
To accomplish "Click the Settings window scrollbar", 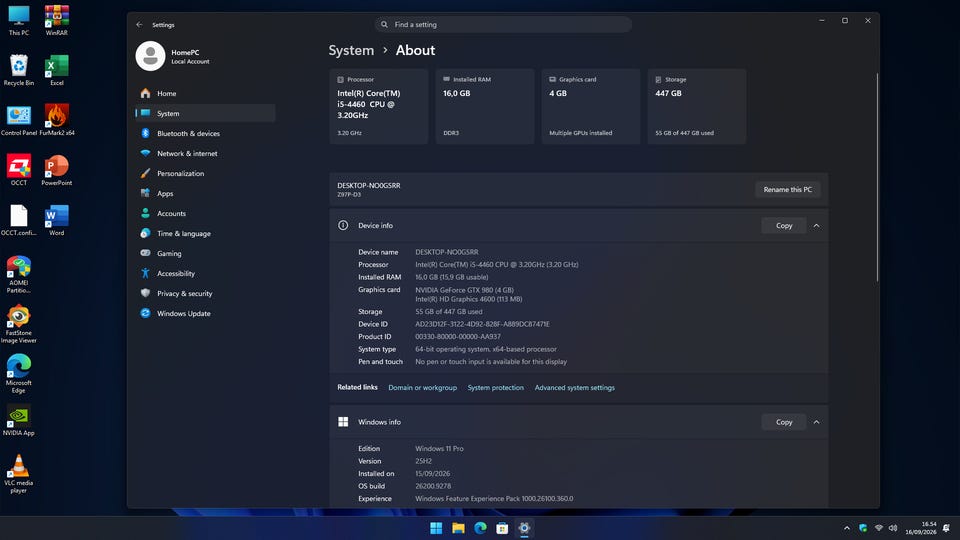I will (x=877, y=178).
